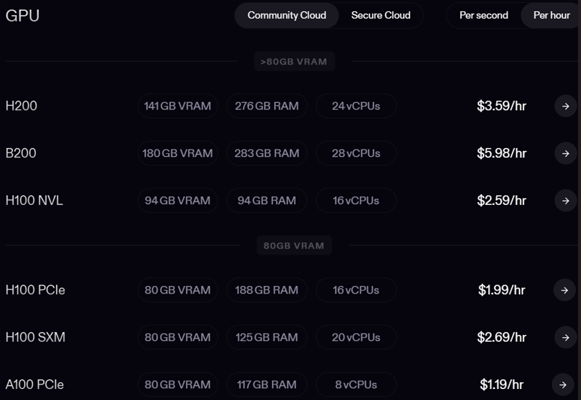This screenshot has height=400, width=581.
Task: Click the 117 GB RAM badge
Action: tap(267, 385)
